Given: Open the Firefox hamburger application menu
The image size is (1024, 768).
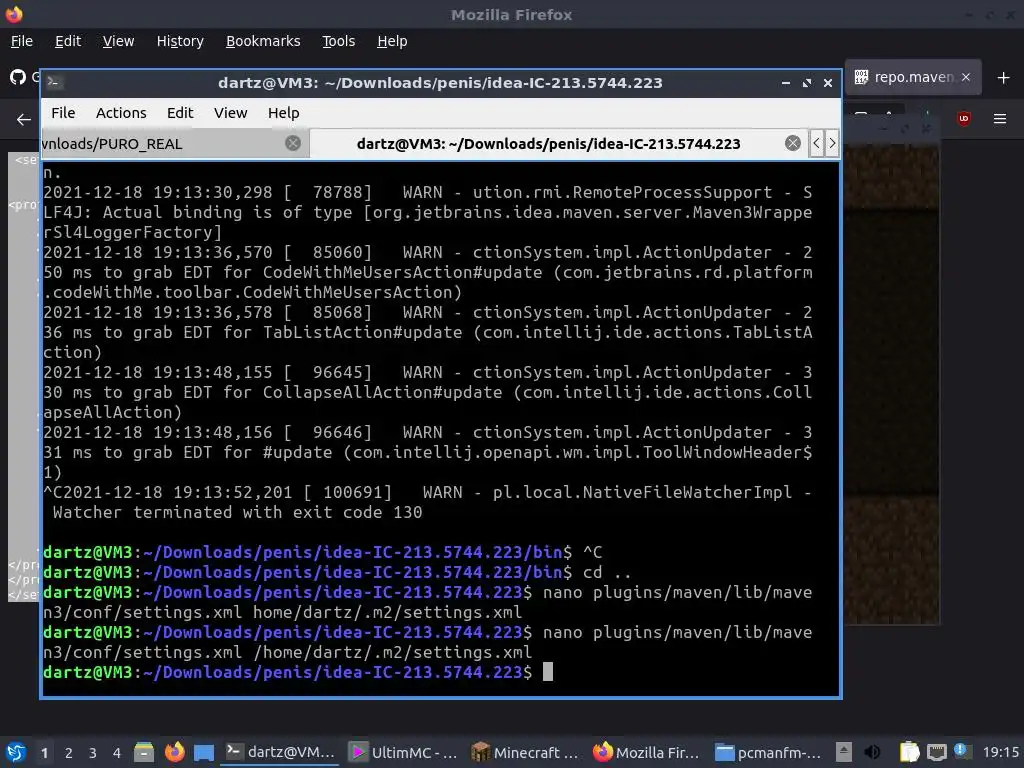Looking at the screenshot, I should click(x=1000, y=119).
